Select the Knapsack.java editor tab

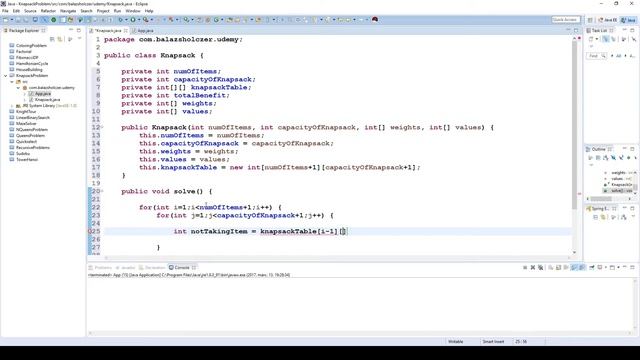point(109,31)
